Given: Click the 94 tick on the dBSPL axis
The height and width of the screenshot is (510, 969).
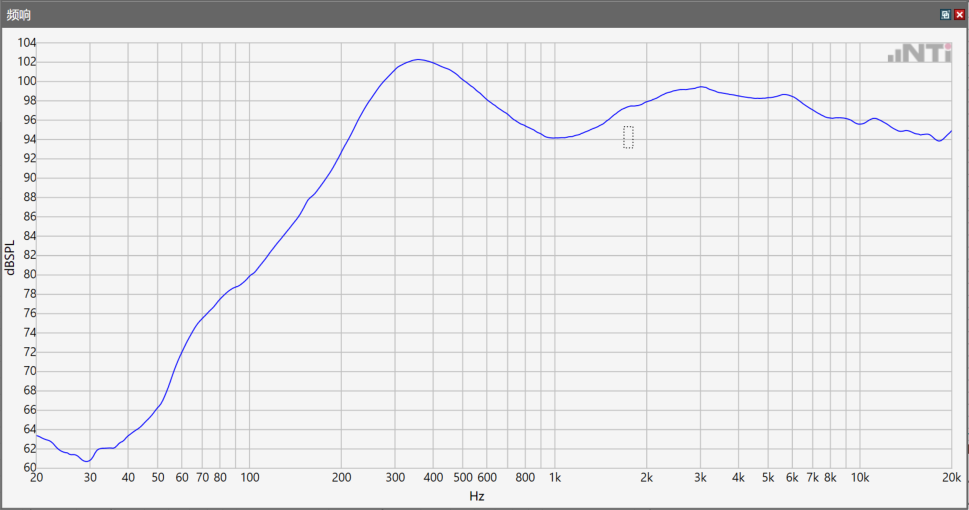Looking at the screenshot, I should pos(30,139).
